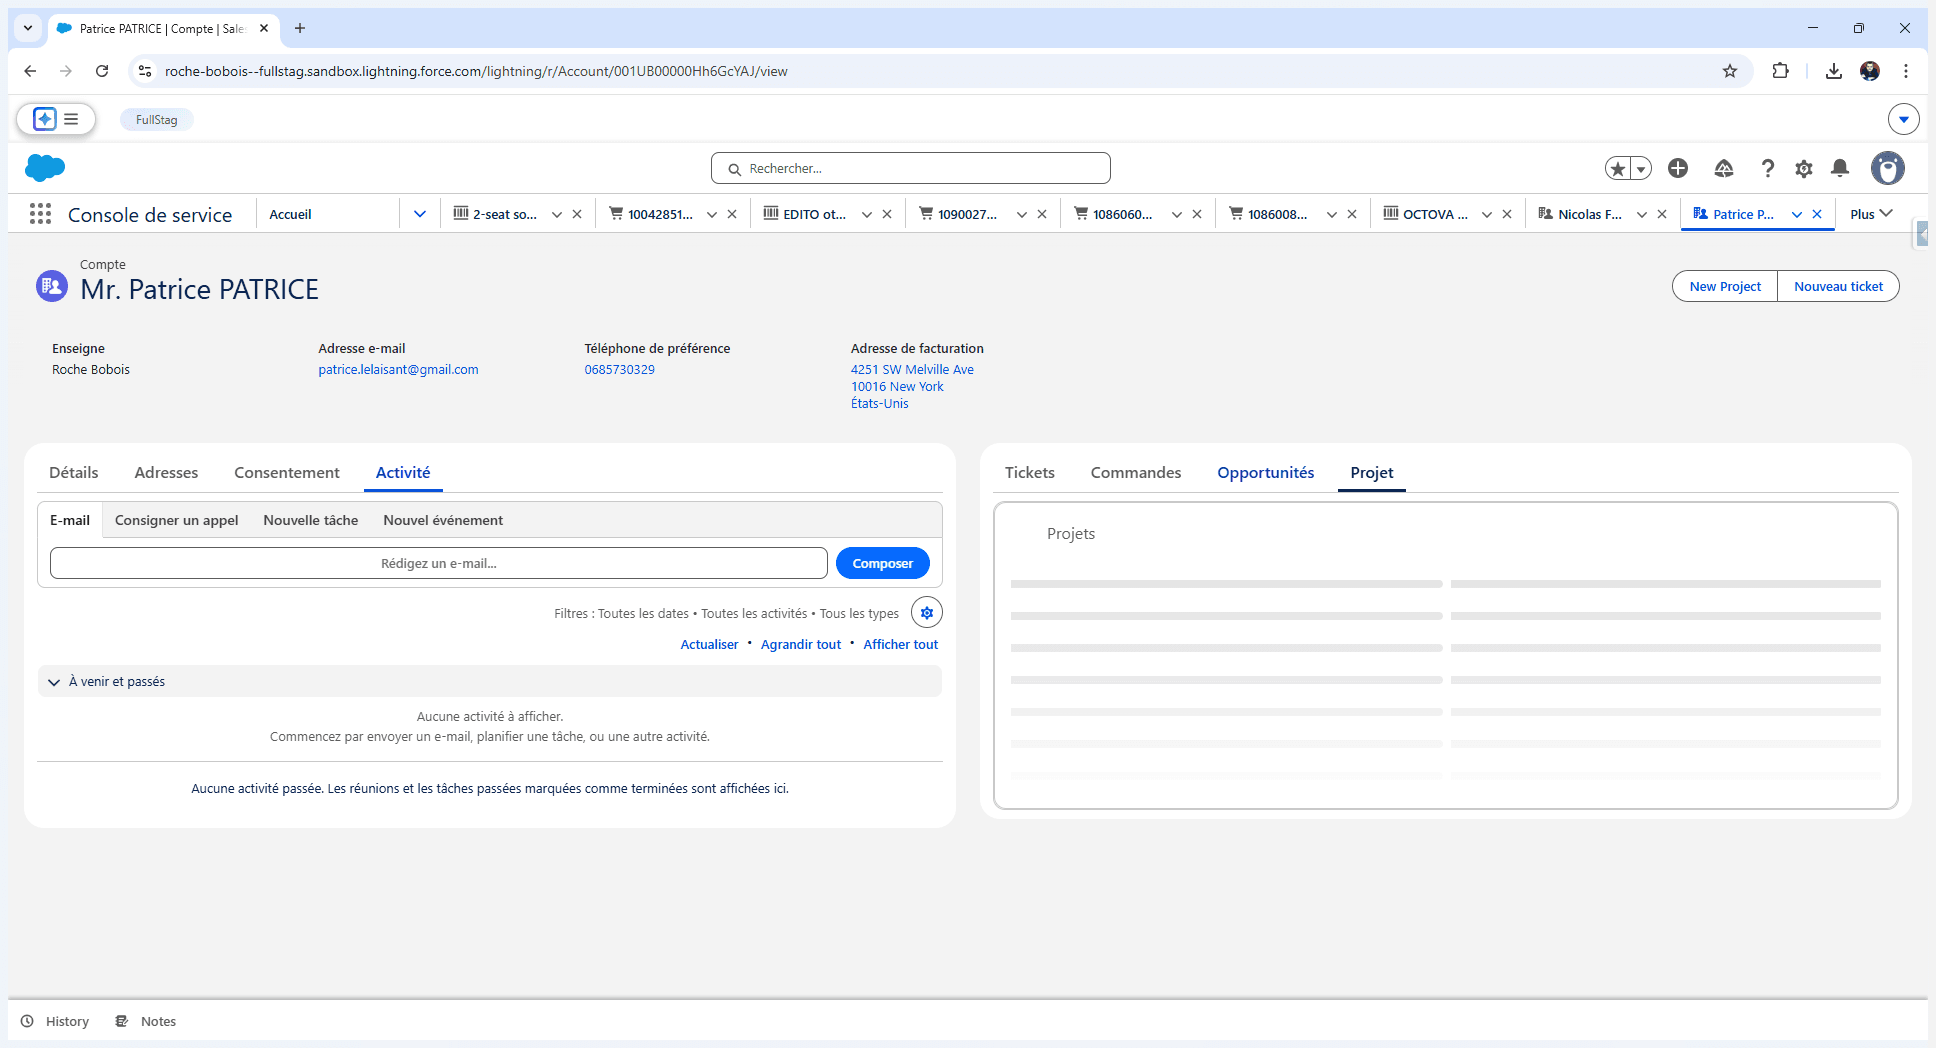Switch to the 1090027... workspace tab
Screen dimensions: 1936x1048
point(966,214)
